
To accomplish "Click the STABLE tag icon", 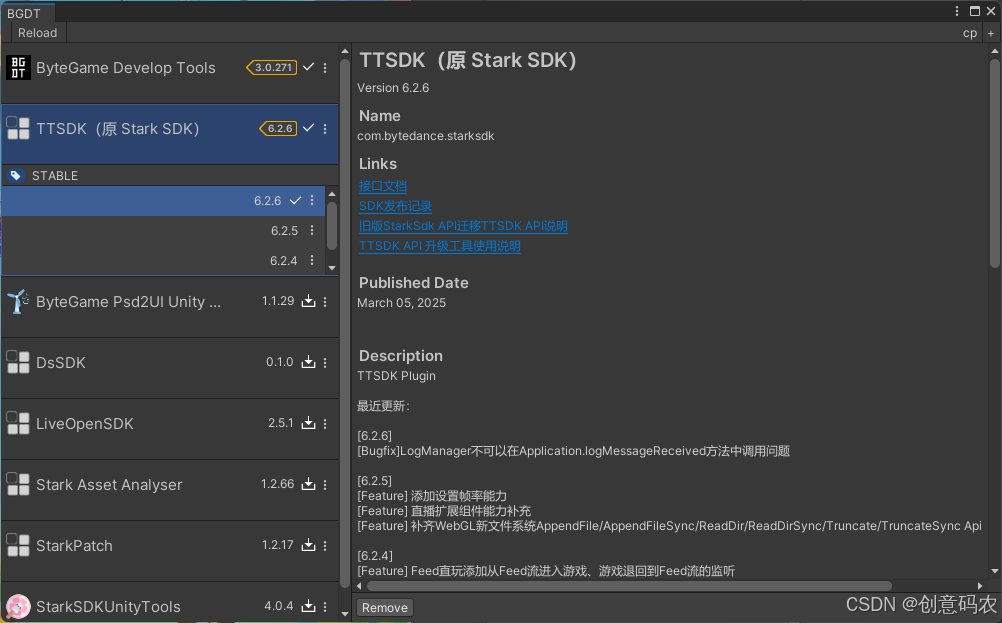I will 16,175.
